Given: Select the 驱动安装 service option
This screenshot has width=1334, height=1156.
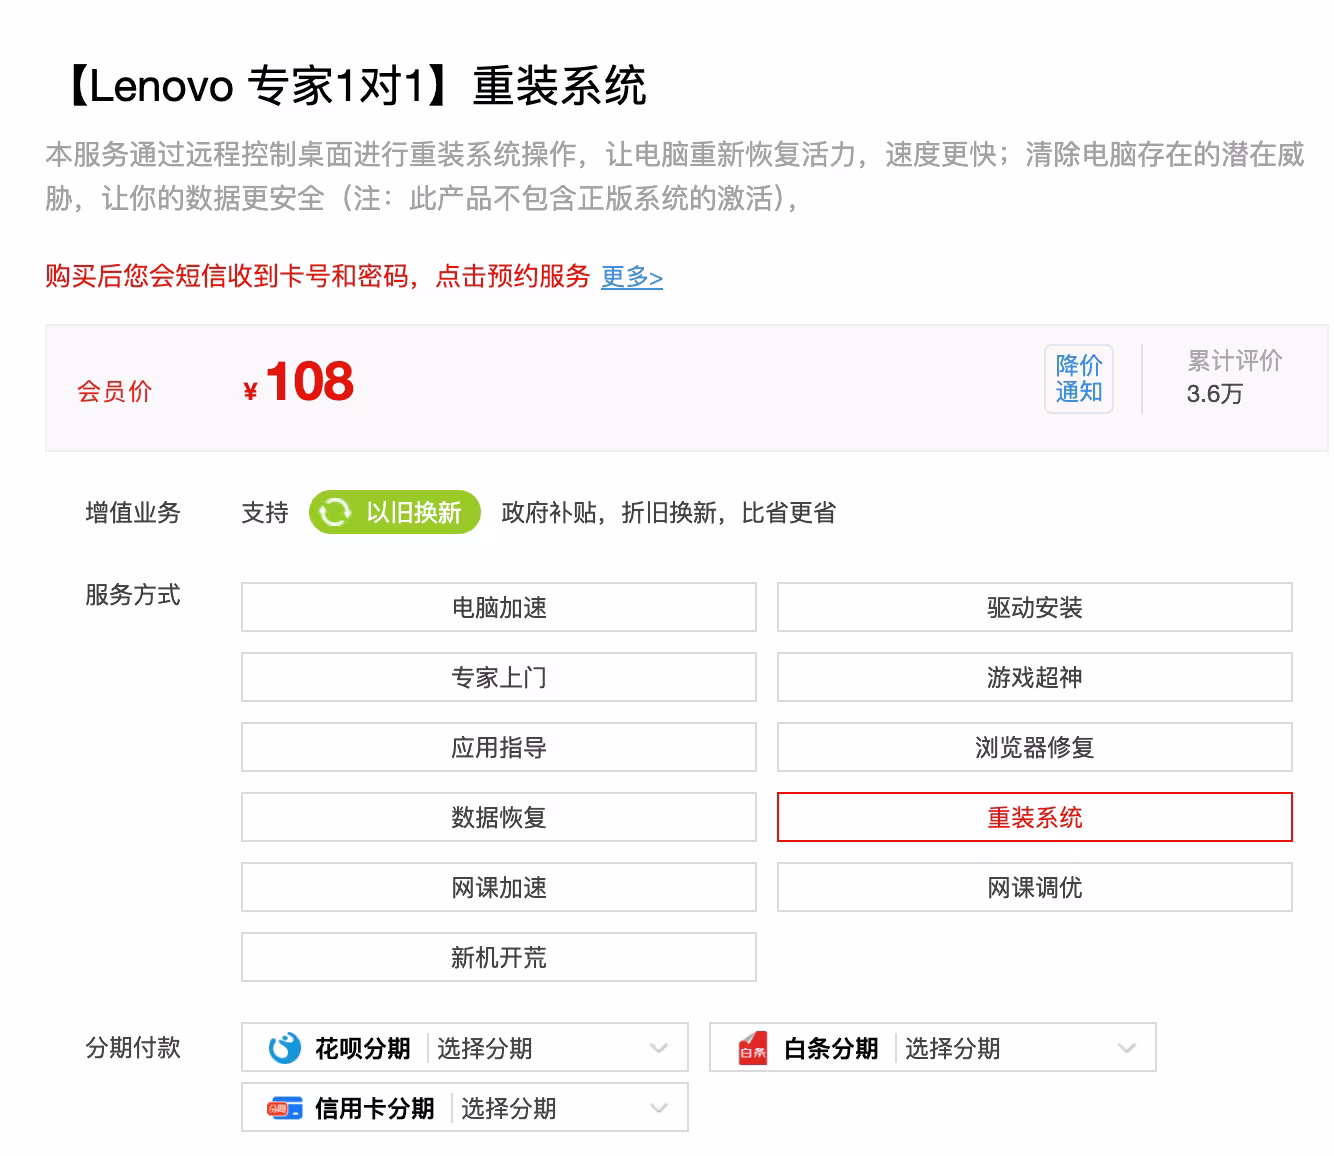Looking at the screenshot, I should [x=1035, y=607].
